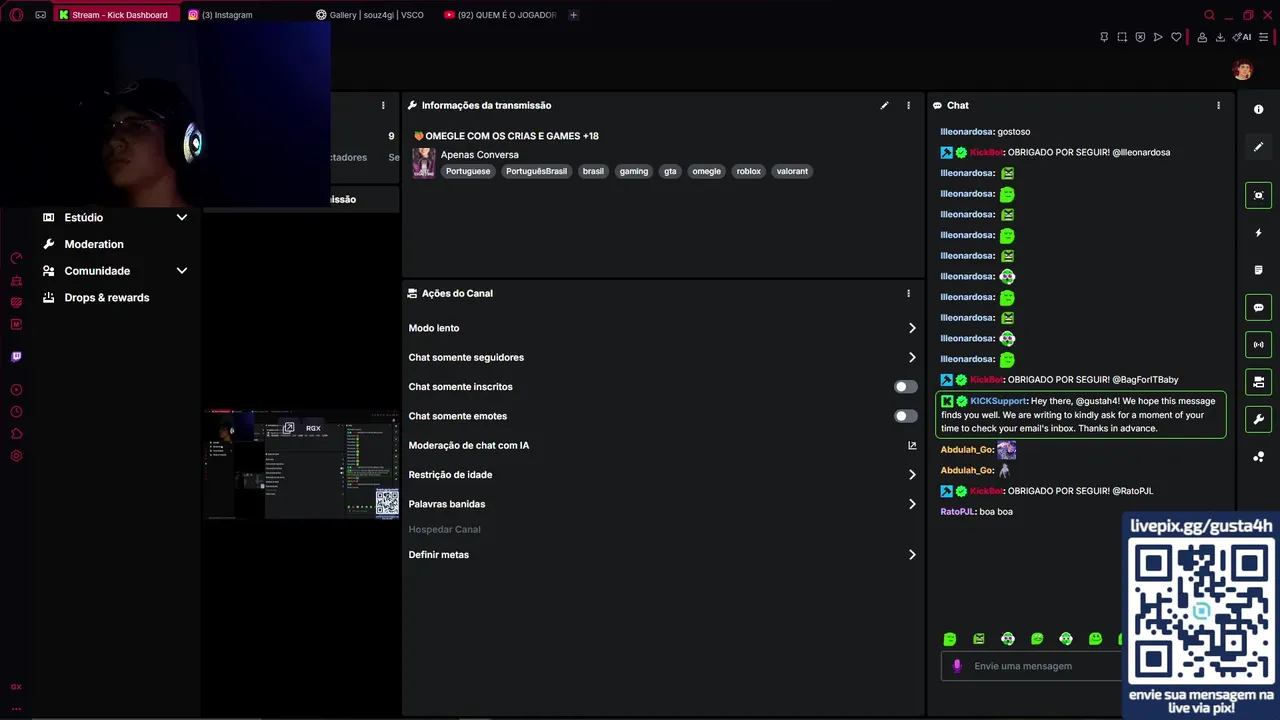
Task: Open the Opera menu logo at top left
Action: click(x=16, y=15)
